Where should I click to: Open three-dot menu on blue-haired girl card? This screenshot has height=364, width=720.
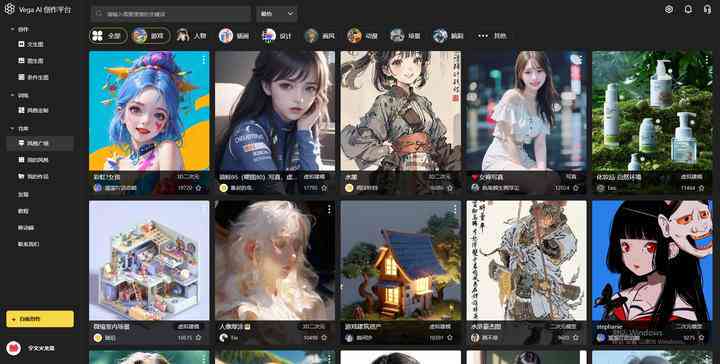[203, 60]
